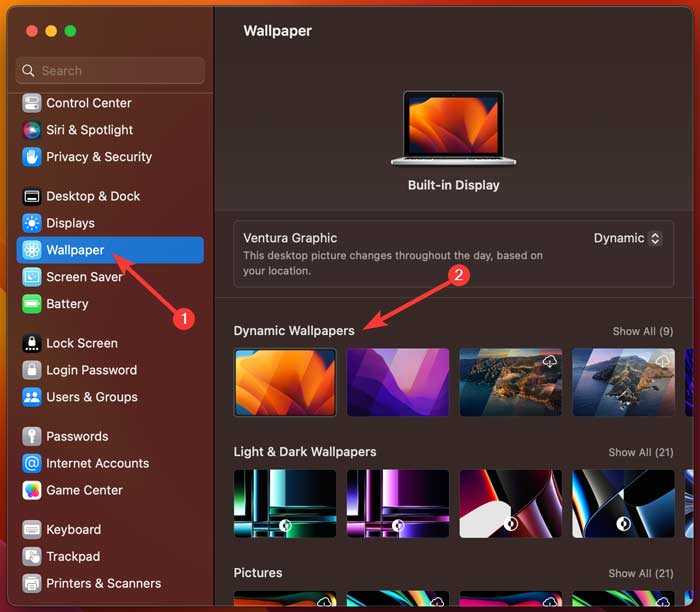Download the third dynamic wallpaper via cloud icon
Screen dimensions: 700x612
coord(550,361)
